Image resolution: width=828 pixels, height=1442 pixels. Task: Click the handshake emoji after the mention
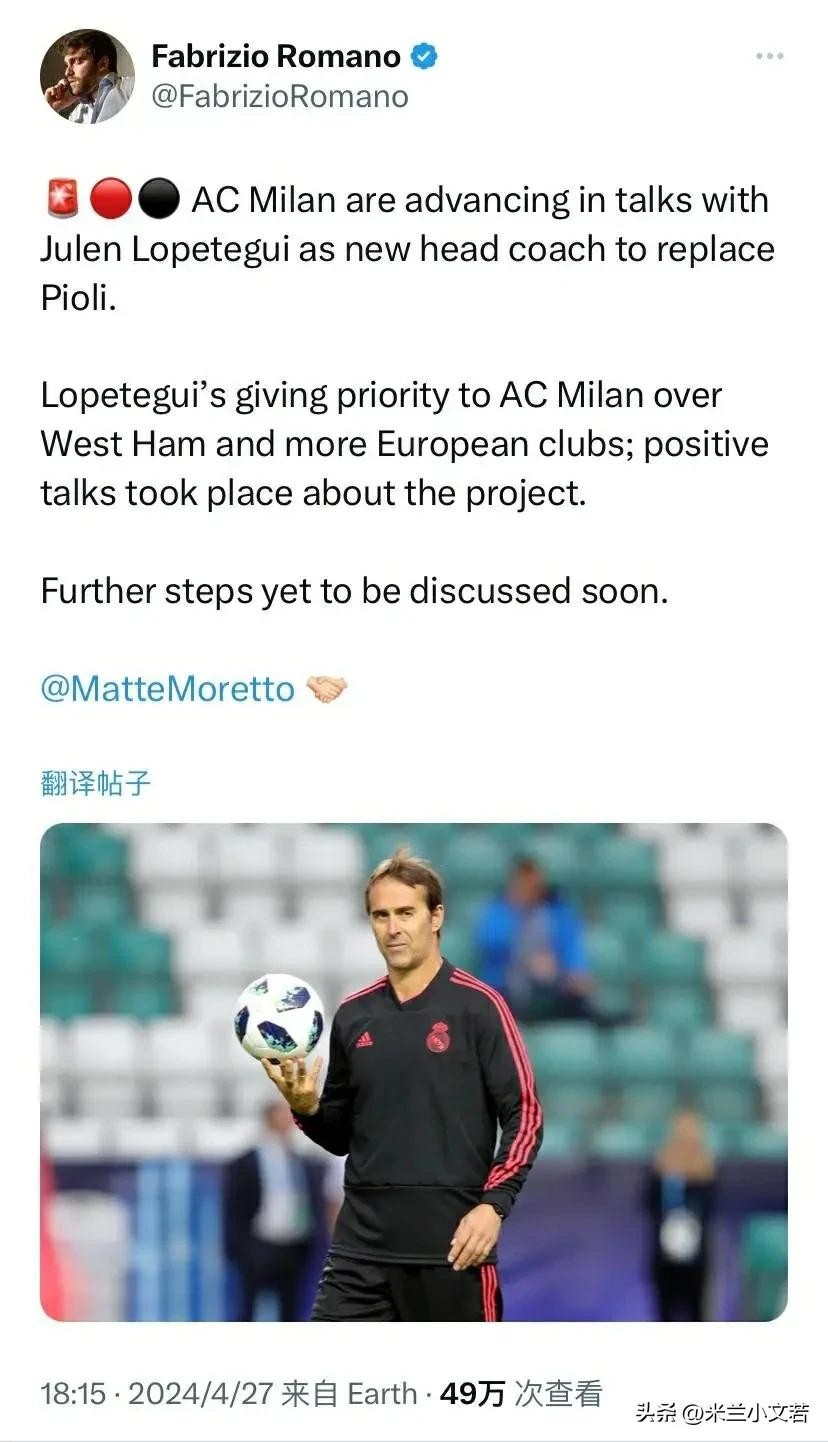point(326,688)
